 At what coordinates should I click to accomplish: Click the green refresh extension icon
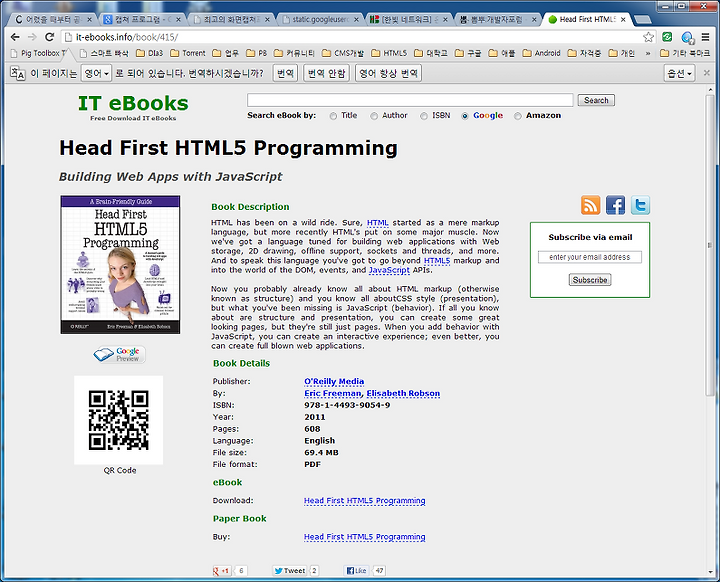pos(668,37)
